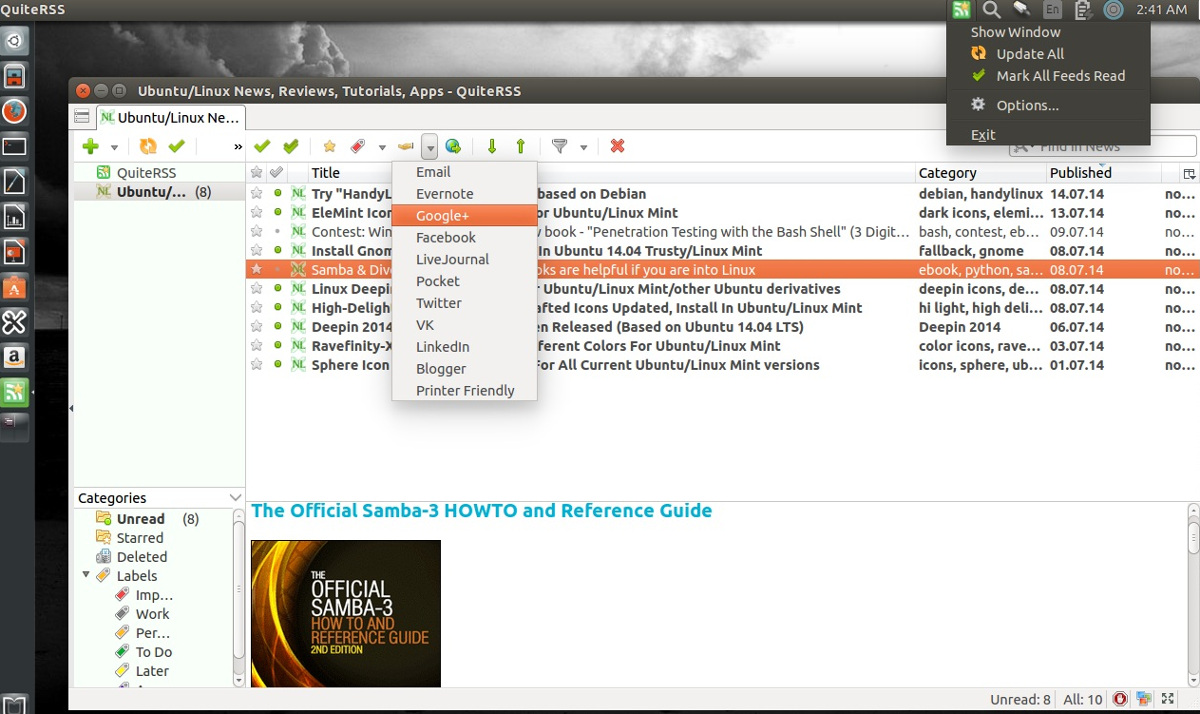Sort news by Title column header
Image resolution: width=1200 pixels, height=714 pixels.
pos(610,173)
